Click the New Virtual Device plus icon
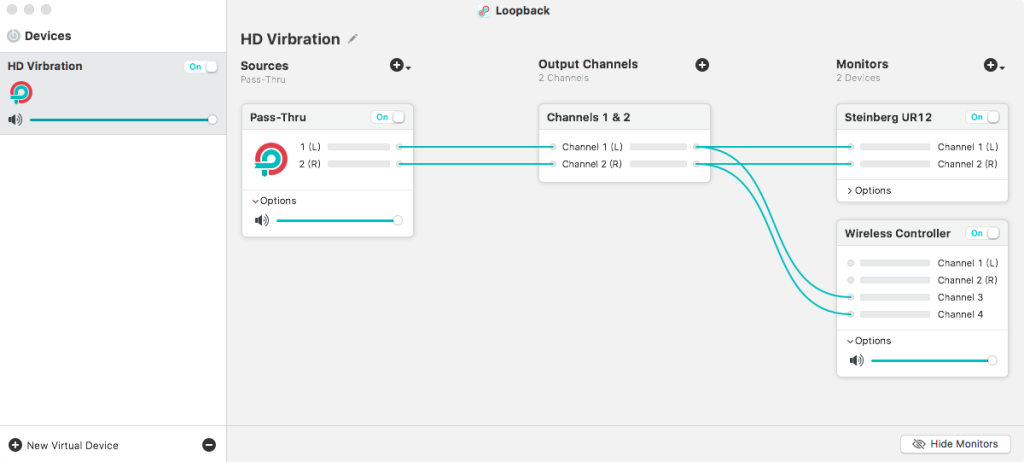1024x462 pixels. [x=15, y=445]
